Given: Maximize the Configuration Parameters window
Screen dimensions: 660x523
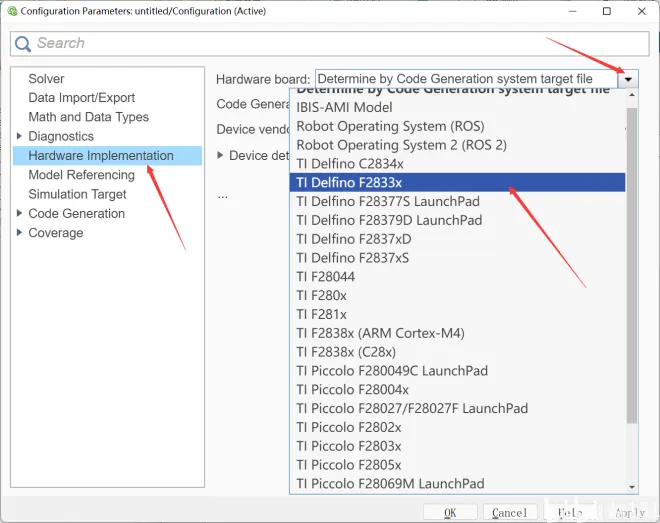Looking at the screenshot, I should (x=607, y=11).
